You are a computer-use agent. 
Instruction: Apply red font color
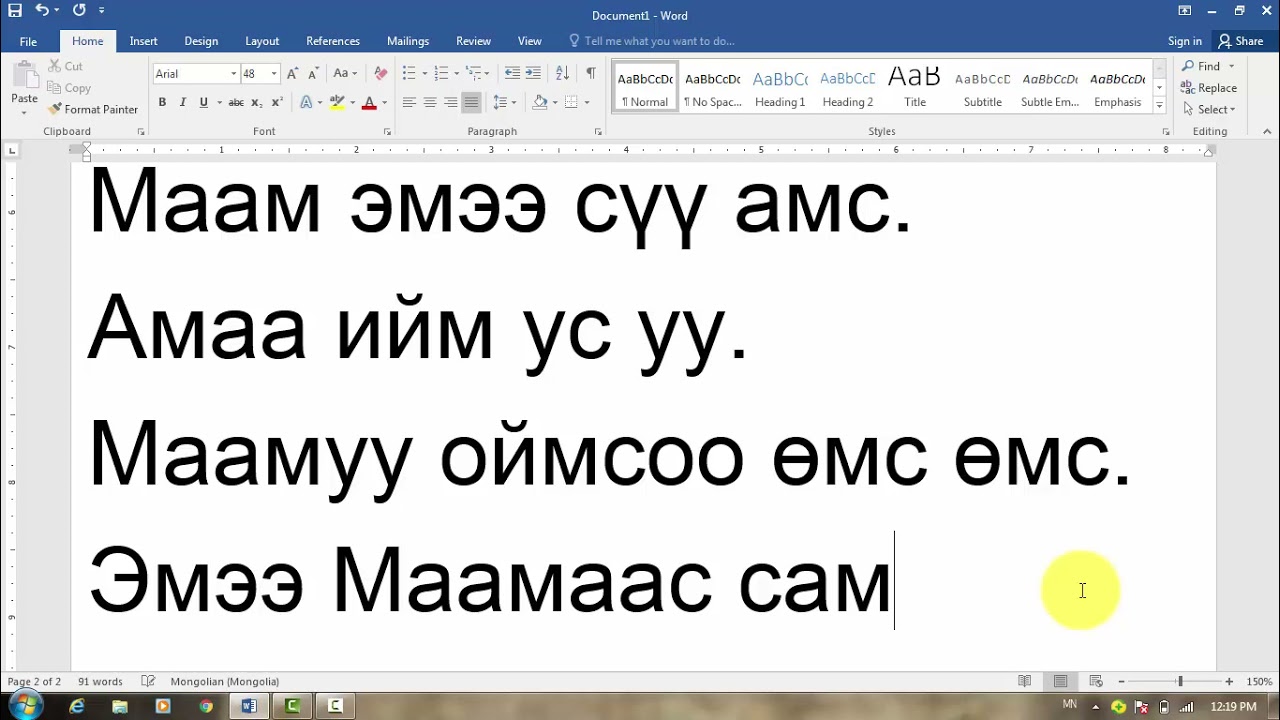click(x=369, y=102)
